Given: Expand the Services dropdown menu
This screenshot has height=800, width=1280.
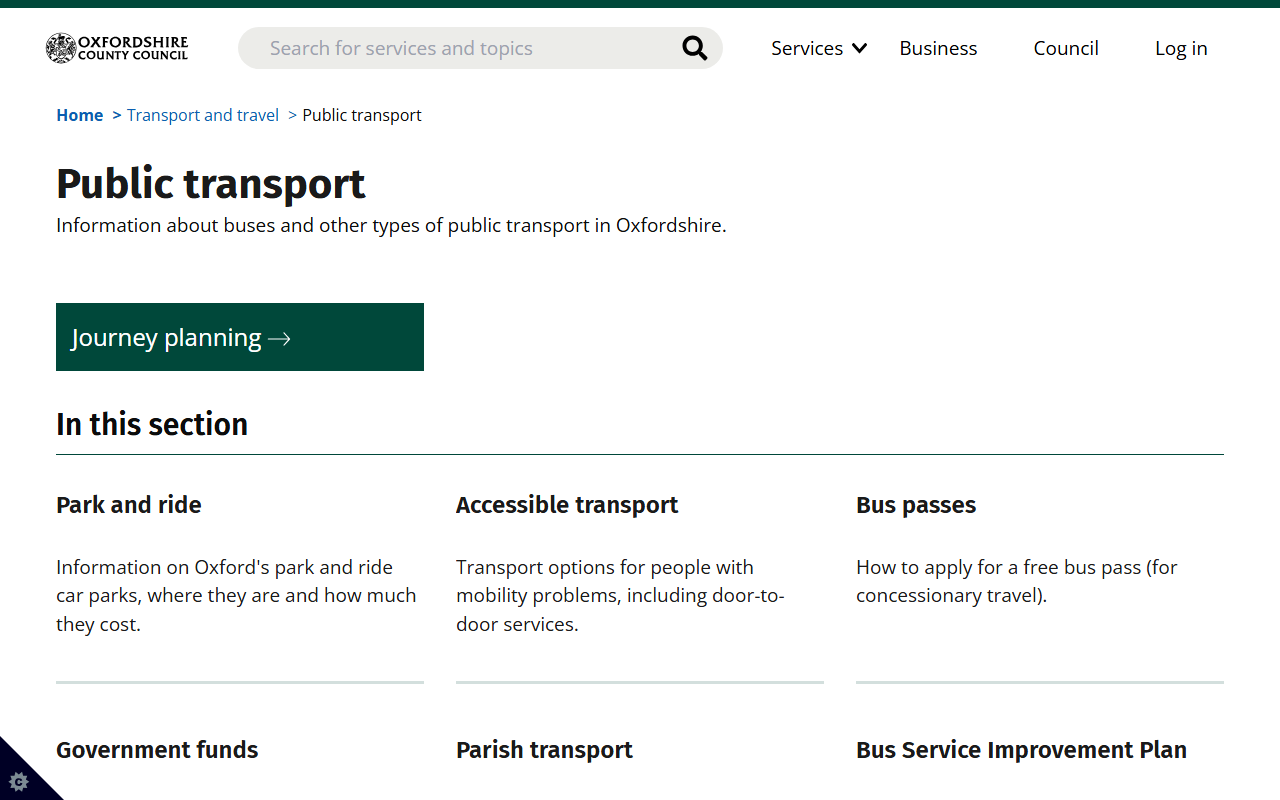Looking at the screenshot, I should [819, 48].
